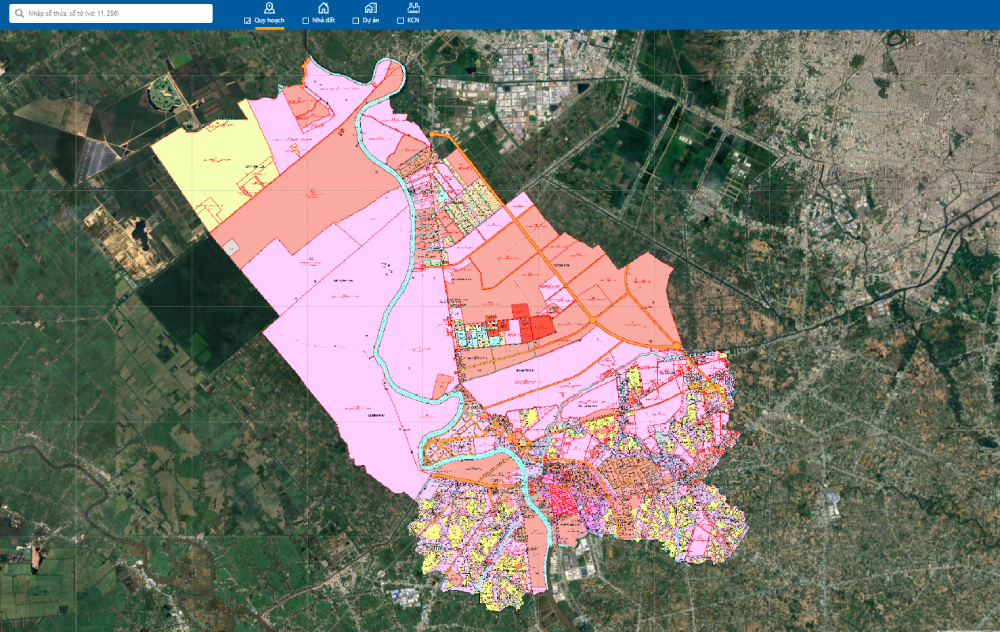Click the Dự án building icon
This screenshot has width=1000, height=632.
point(371,8)
